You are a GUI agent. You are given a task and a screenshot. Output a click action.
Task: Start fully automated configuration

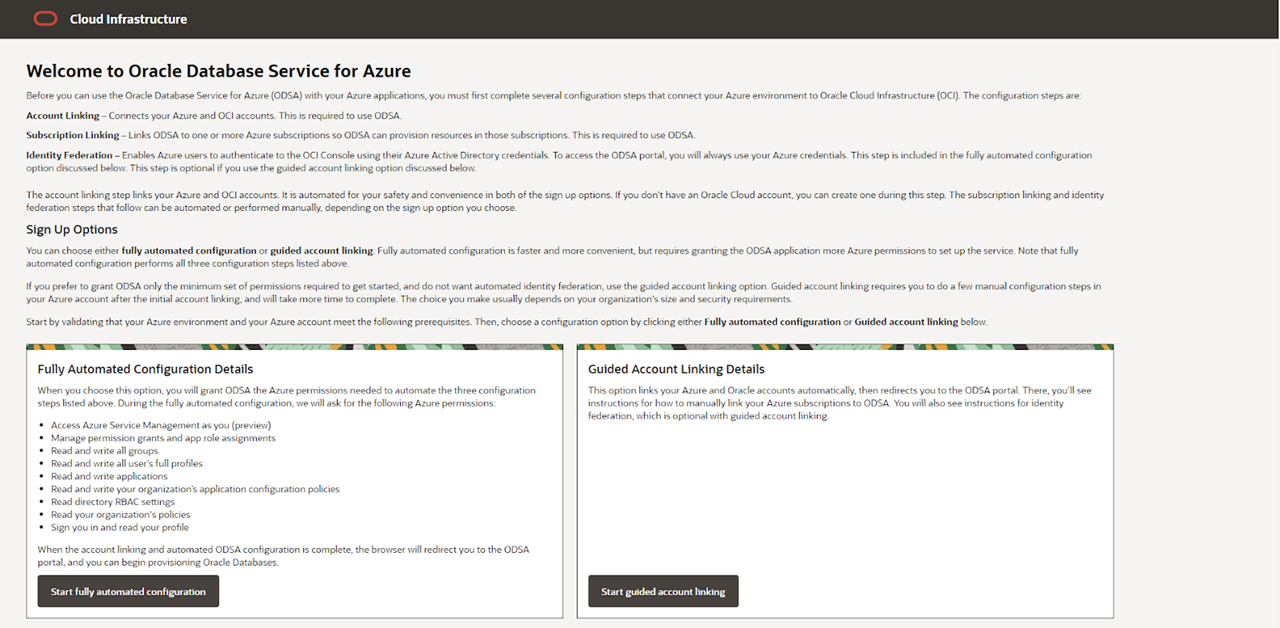128,591
